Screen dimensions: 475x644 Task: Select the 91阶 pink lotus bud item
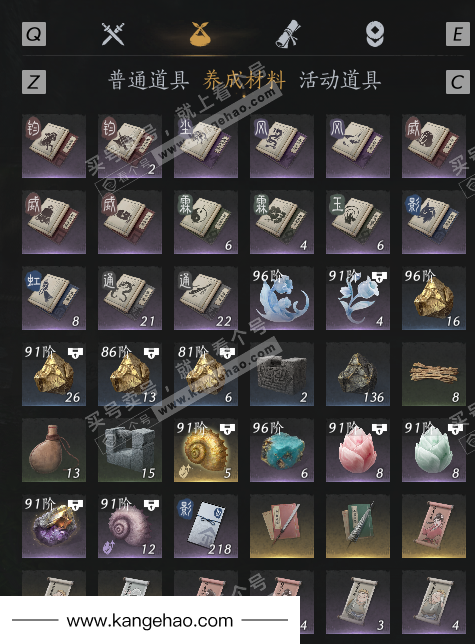(358, 450)
